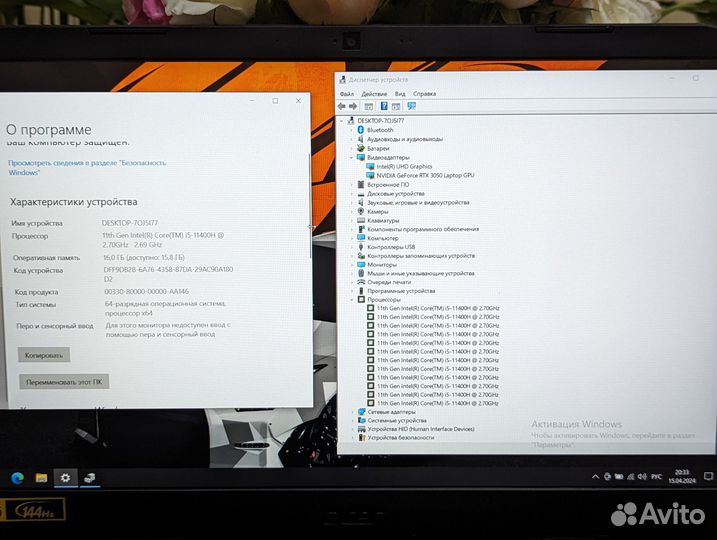Click device name DESKTOP-7OJ5I77 in settings
Screen dimensions: 717x540
pos(130,223)
